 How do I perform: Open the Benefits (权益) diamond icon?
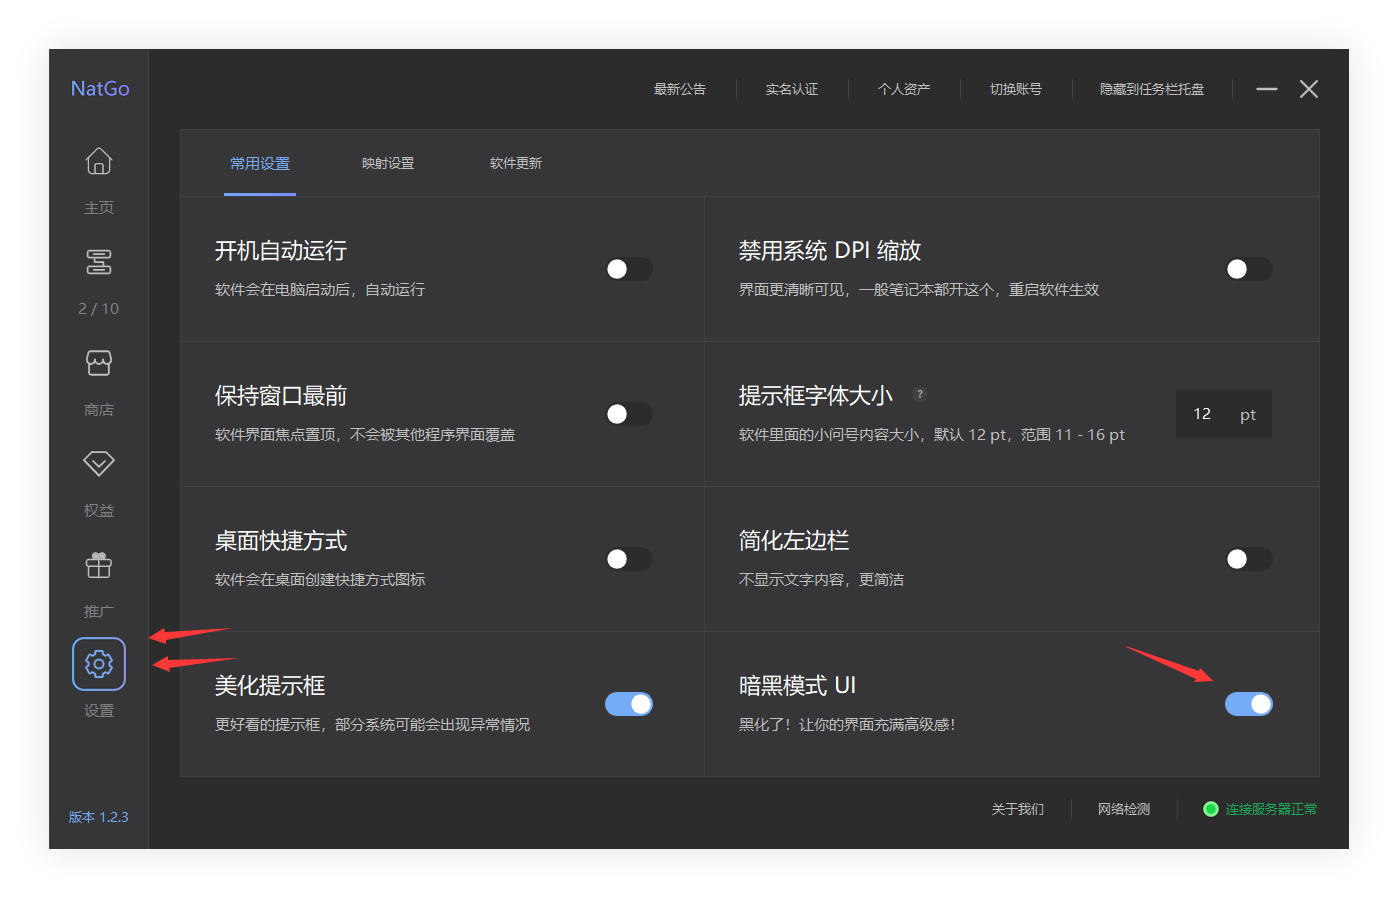(99, 463)
